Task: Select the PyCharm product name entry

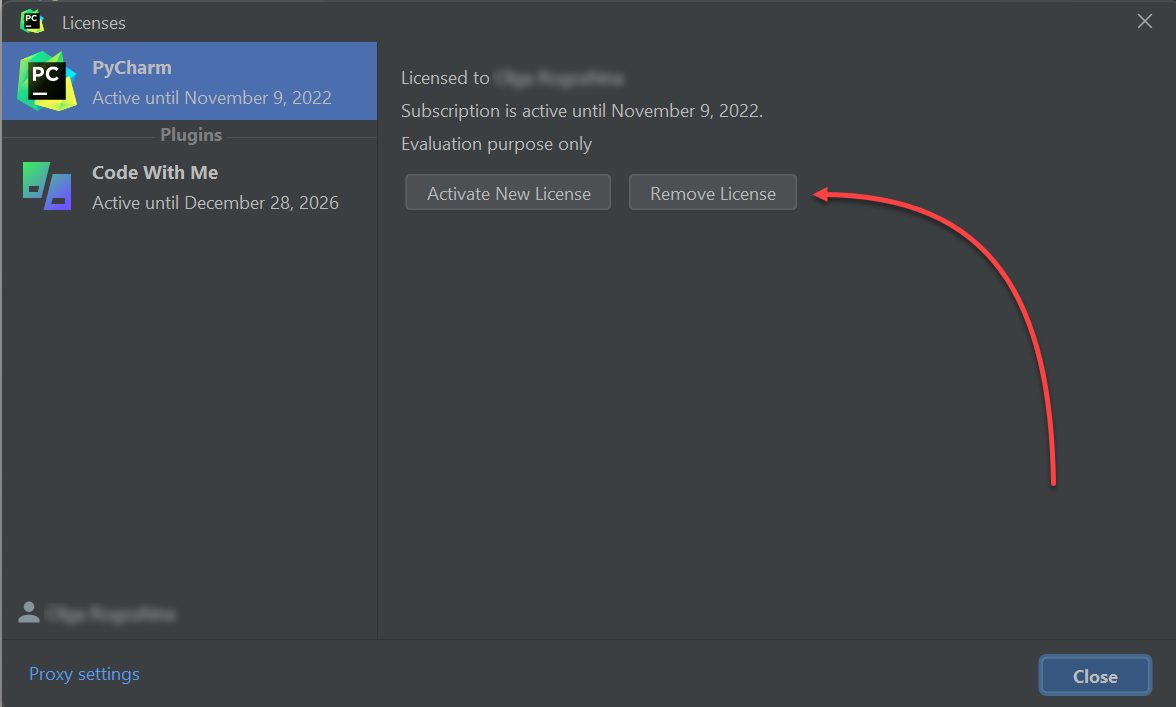Action: pyautogui.click(x=132, y=67)
